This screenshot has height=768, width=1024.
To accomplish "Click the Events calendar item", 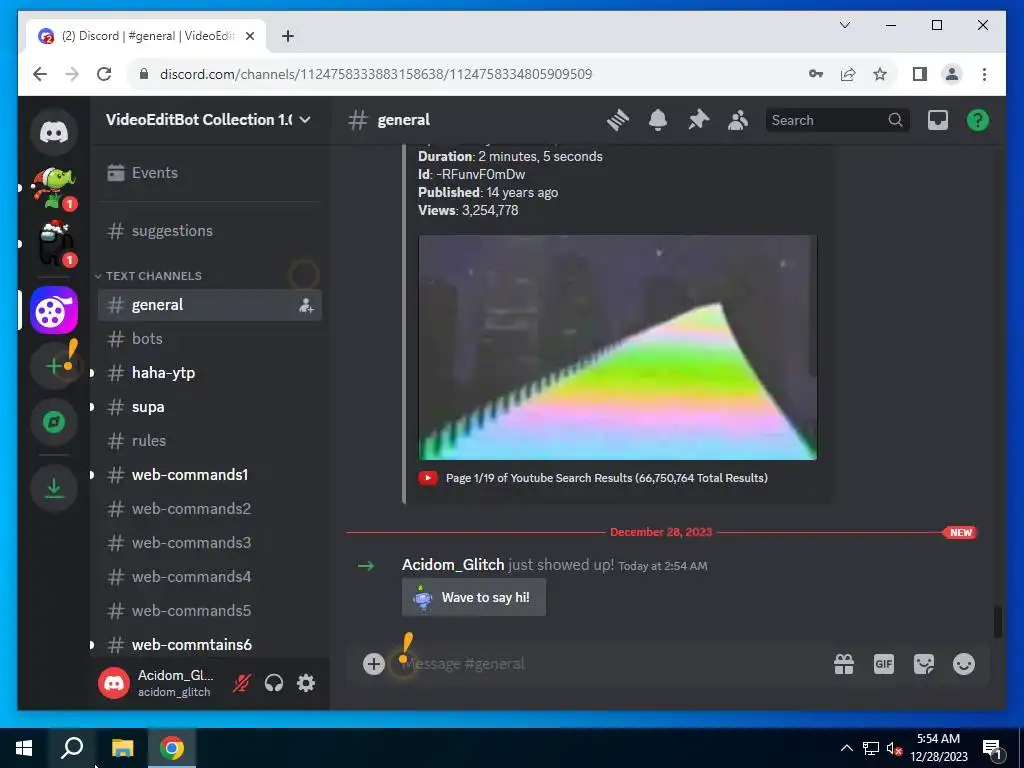I will [209, 173].
